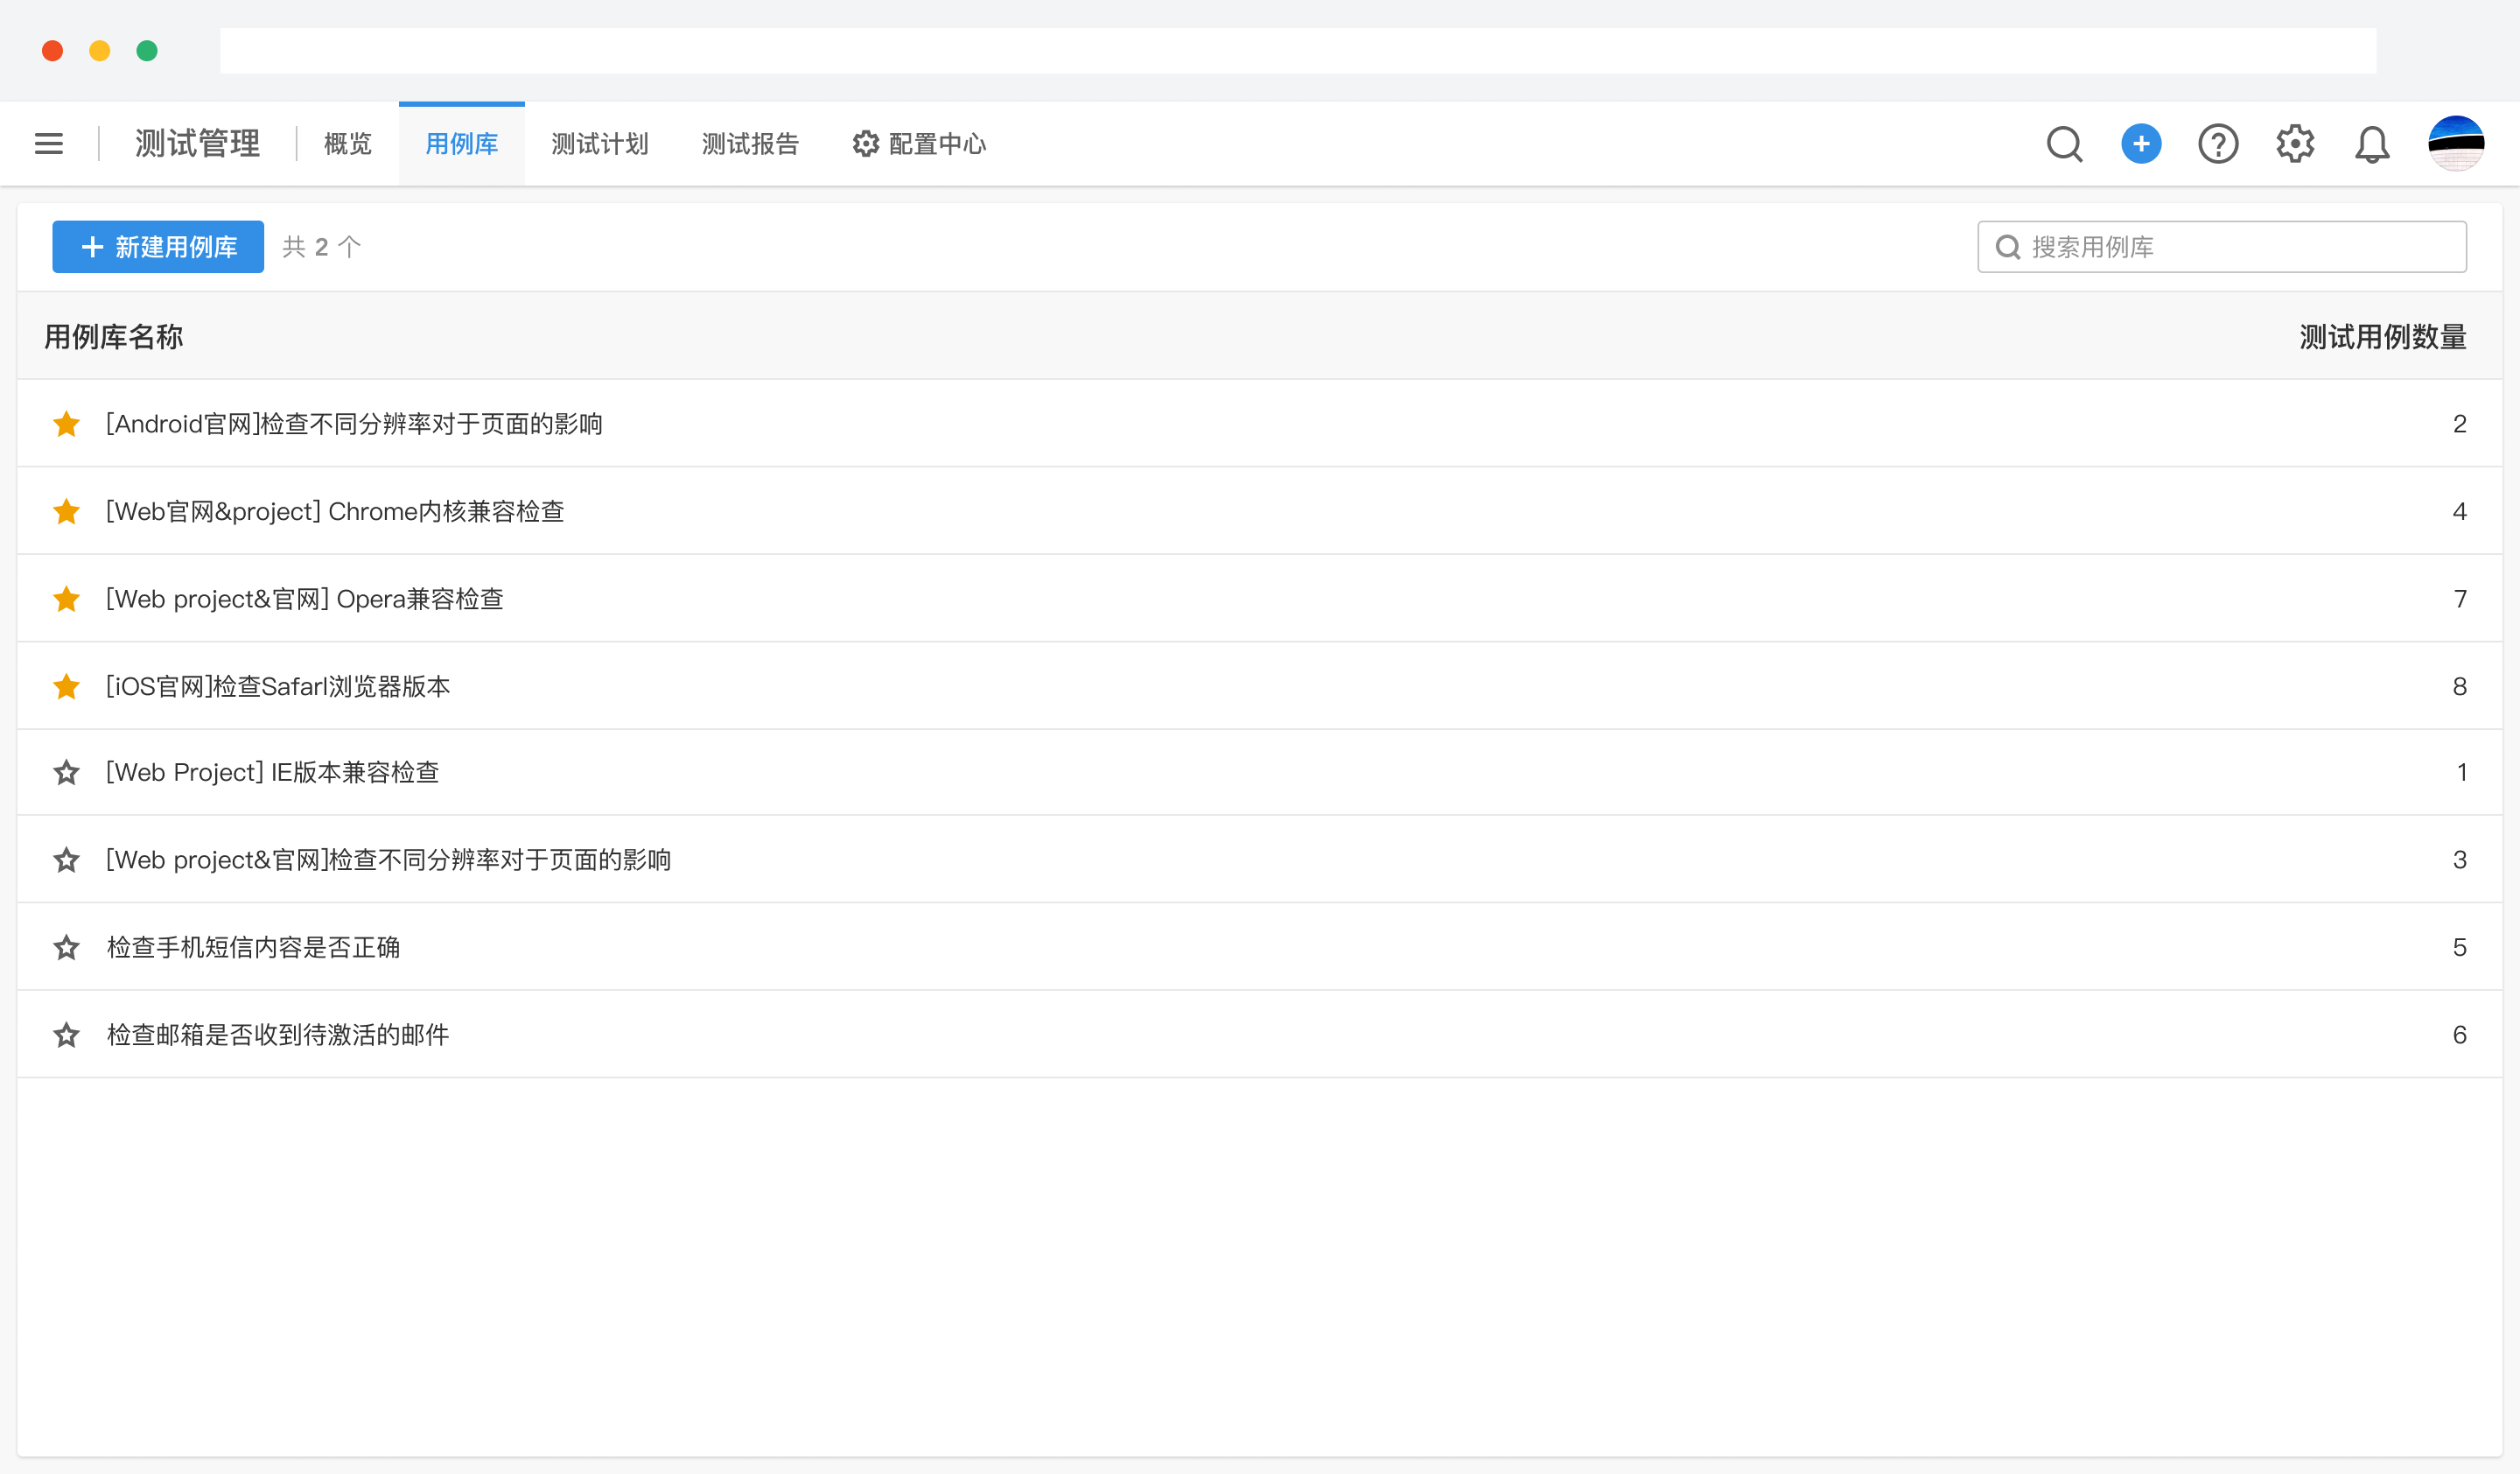Click the 新建用例库 button
The width and height of the screenshot is (2520, 1474).
158,247
